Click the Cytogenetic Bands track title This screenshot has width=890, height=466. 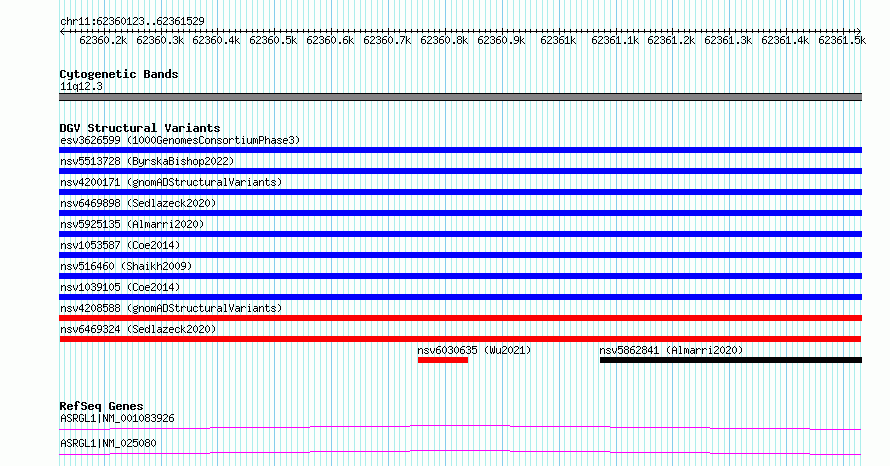119,74
